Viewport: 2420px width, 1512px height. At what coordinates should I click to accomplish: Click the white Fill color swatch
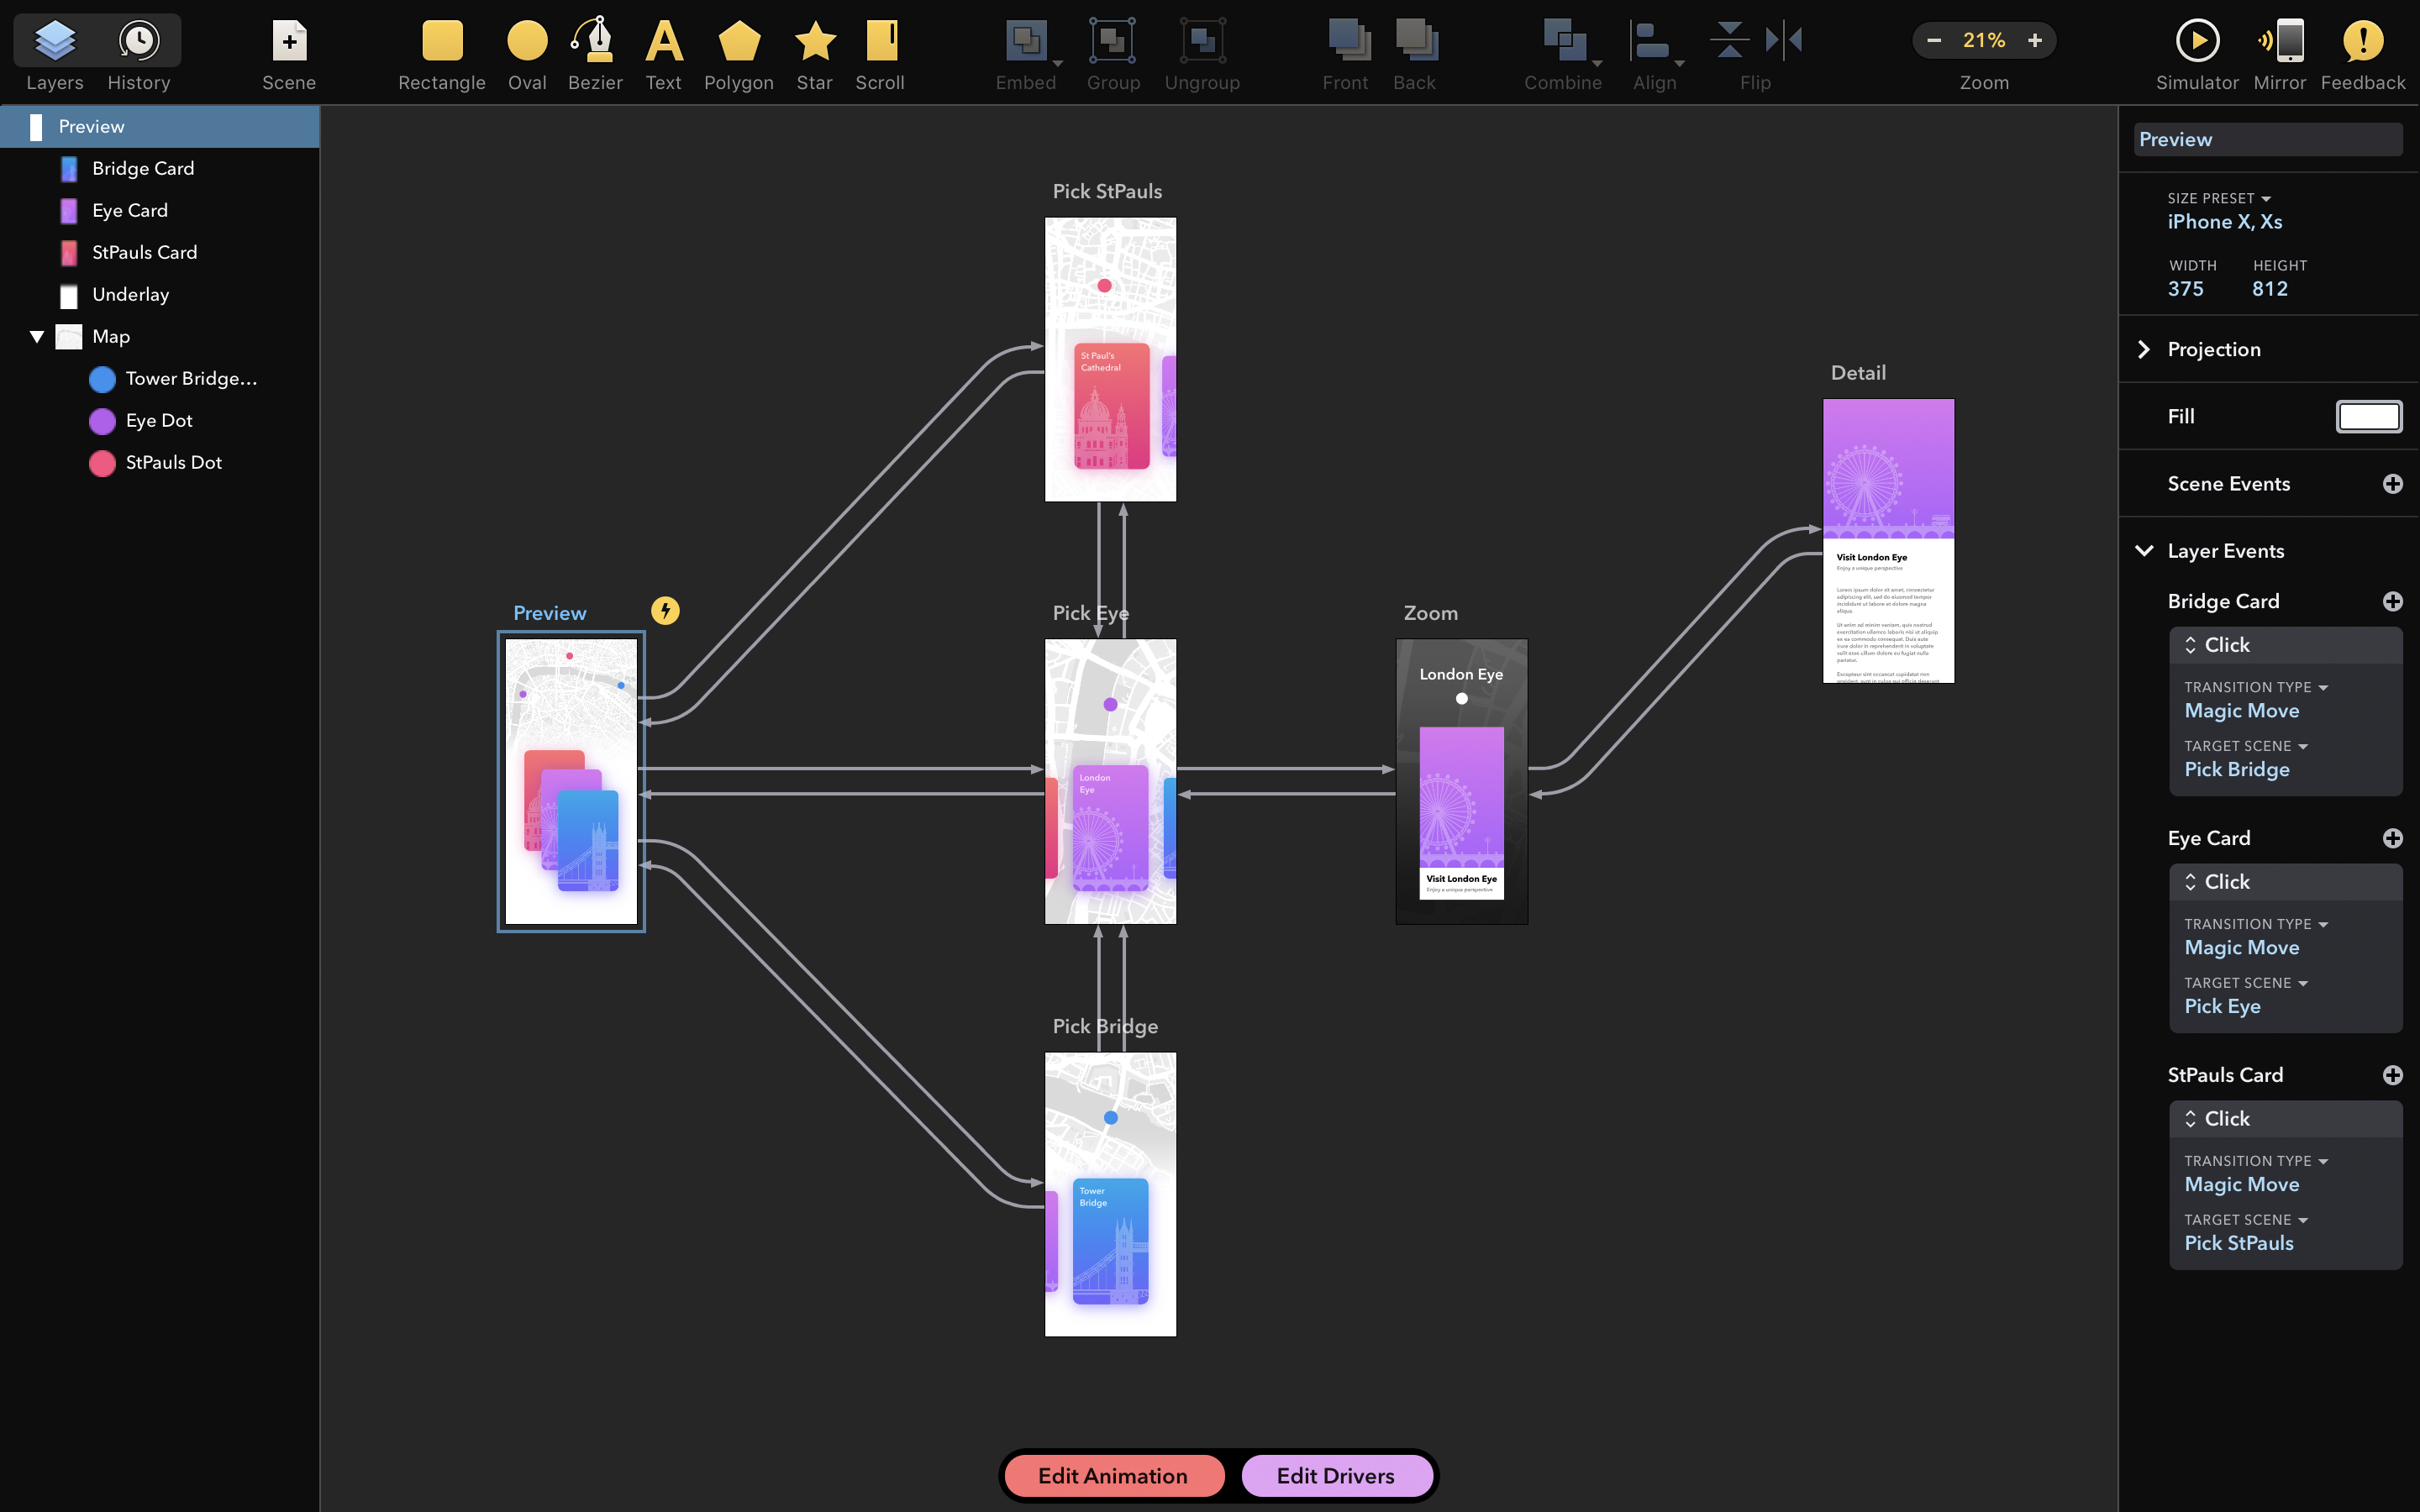[2370, 415]
